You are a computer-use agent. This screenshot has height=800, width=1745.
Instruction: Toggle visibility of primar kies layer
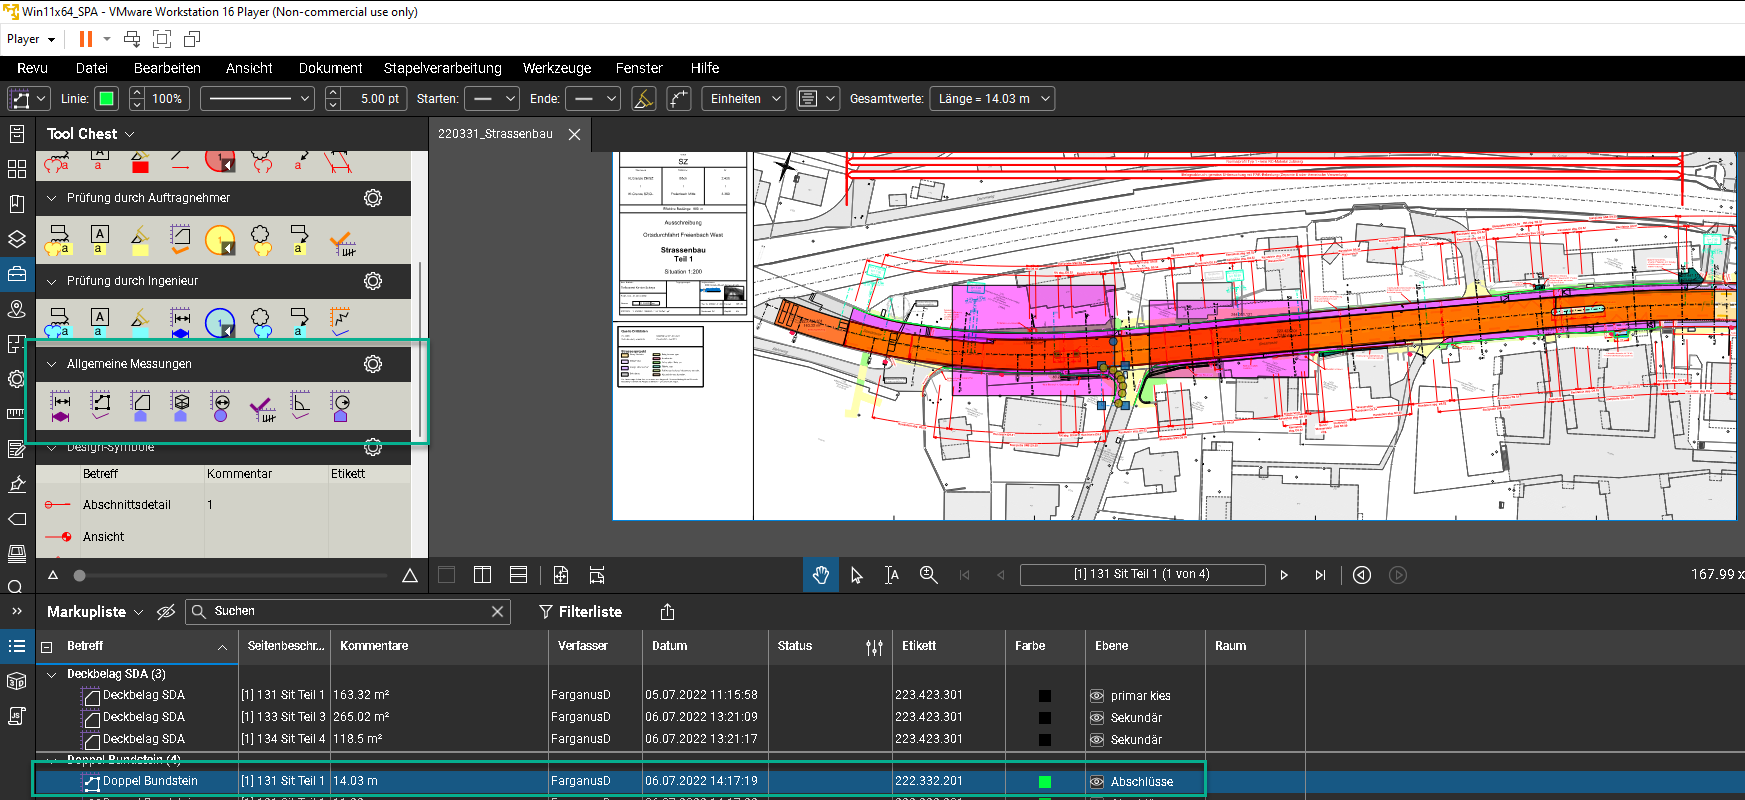(1097, 696)
